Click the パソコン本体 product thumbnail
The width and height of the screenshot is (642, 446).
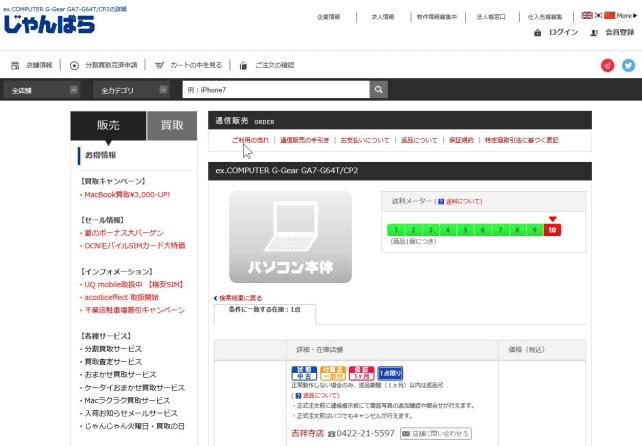tap(290, 237)
